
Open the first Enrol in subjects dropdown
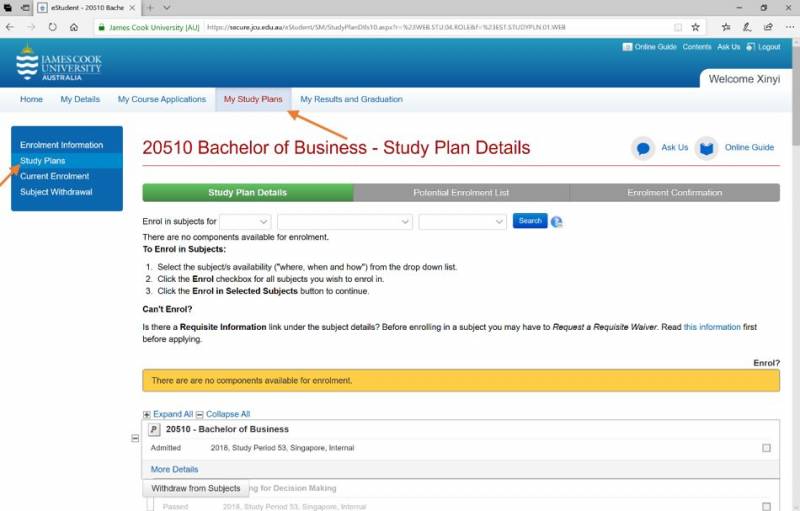point(245,221)
